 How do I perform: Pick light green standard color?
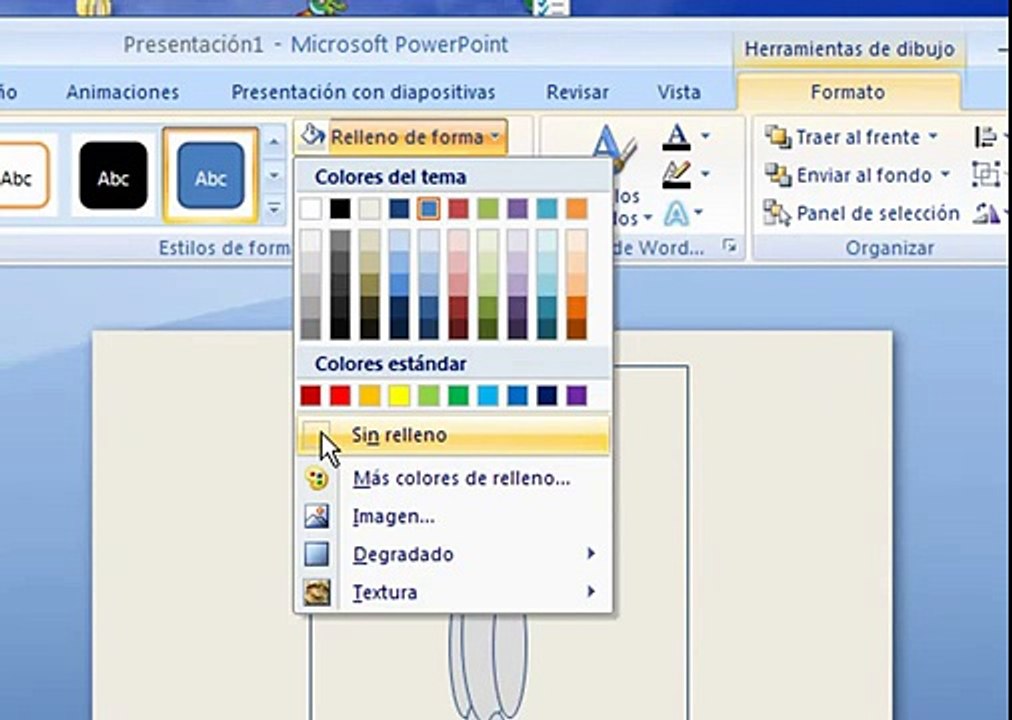[429, 395]
